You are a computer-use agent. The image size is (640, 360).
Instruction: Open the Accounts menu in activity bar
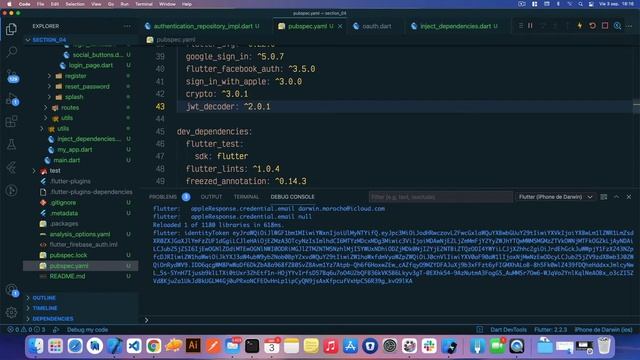(11, 290)
